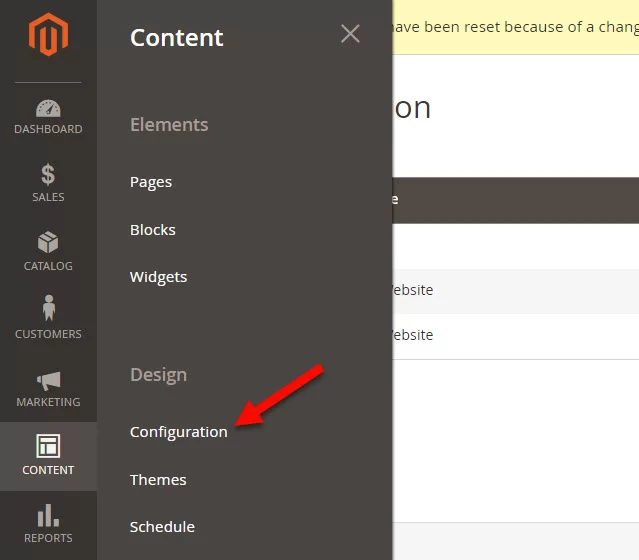Open the Catalog menu
The image size is (639, 560).
pyautogui.click(x=48, y=251)
